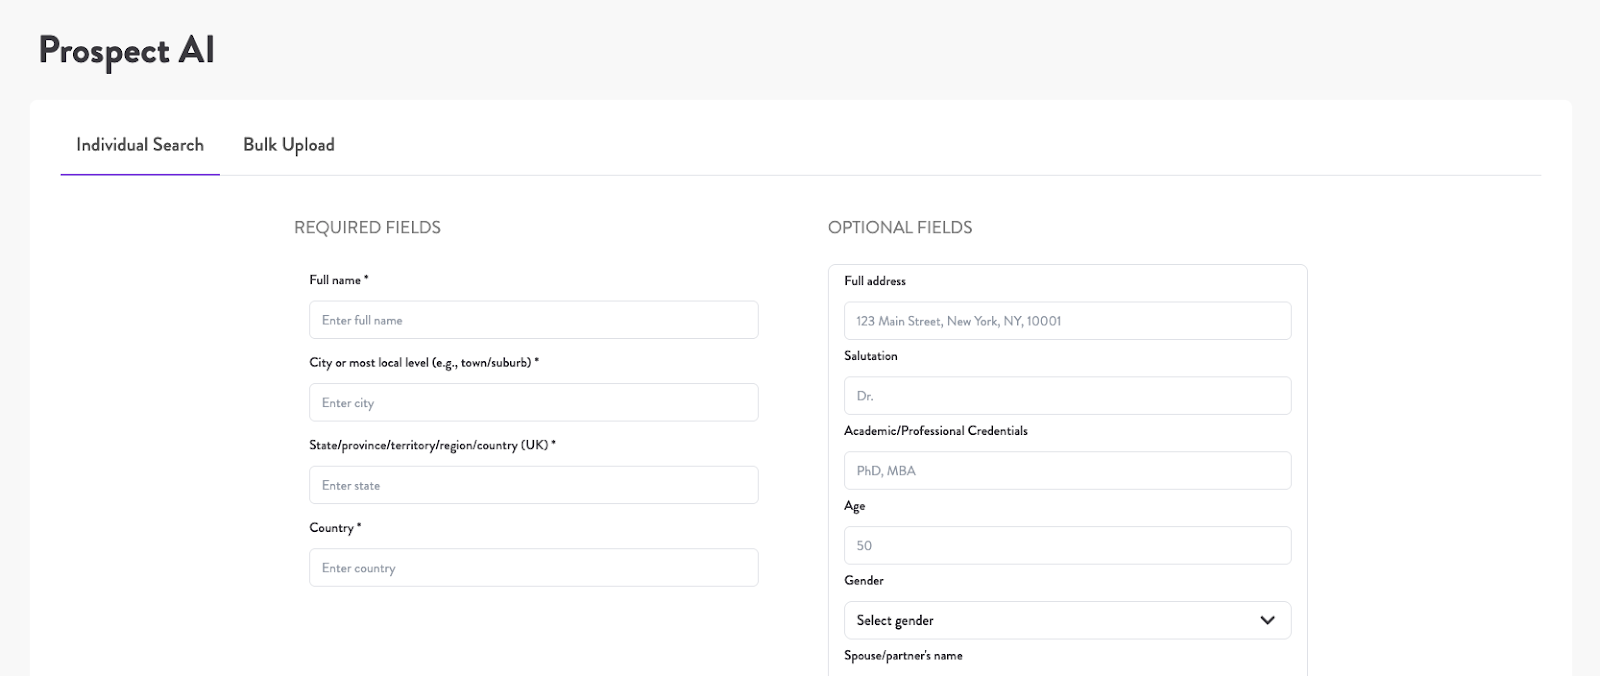Click the Academic/Professional Credentials label
The width and height of the screenshot is (1600, 676).
(936, 431)
